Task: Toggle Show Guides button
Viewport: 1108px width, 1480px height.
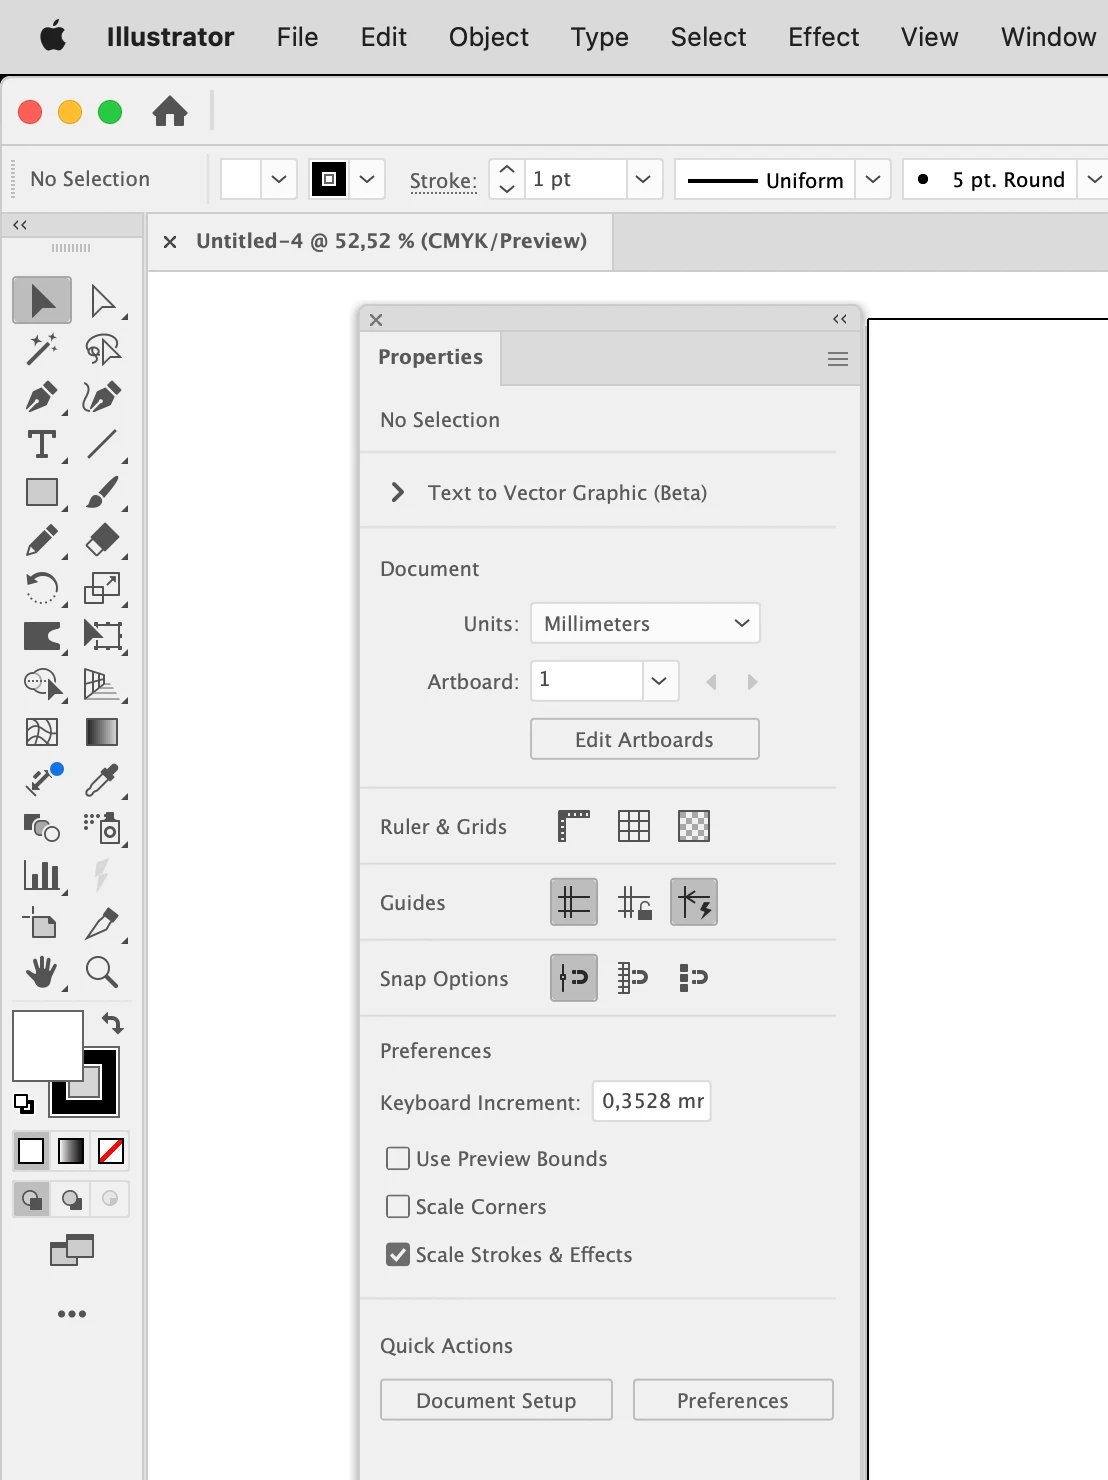Action: click(574, 902)
